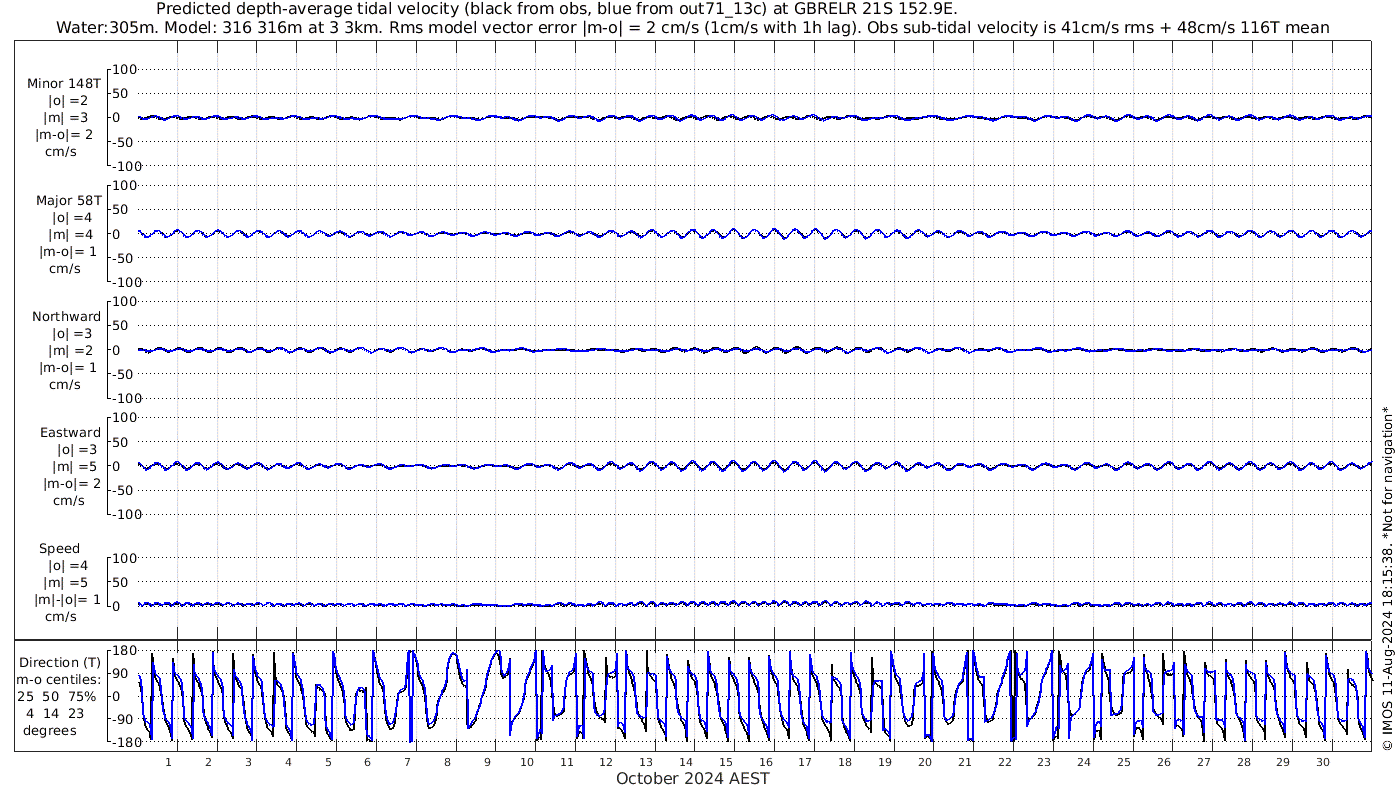Click '|m-o|= 2' in the Eastward panel
The image size is (1400, 800).
71,484
